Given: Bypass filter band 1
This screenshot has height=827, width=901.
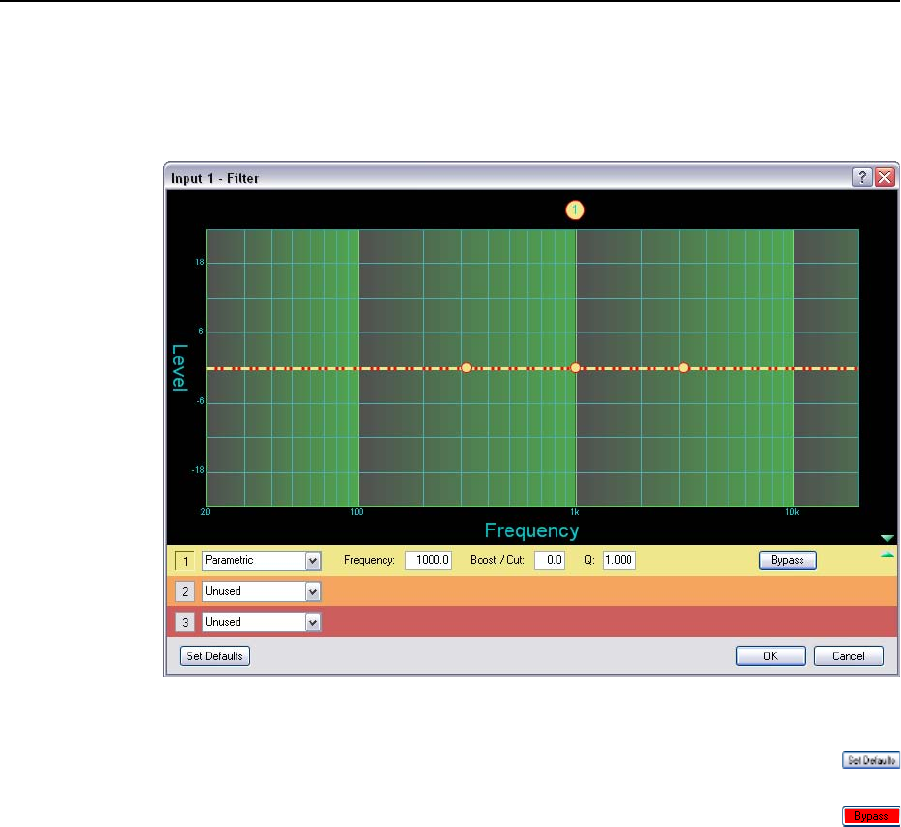Looking at the screenshot, I should coord(788,560).
